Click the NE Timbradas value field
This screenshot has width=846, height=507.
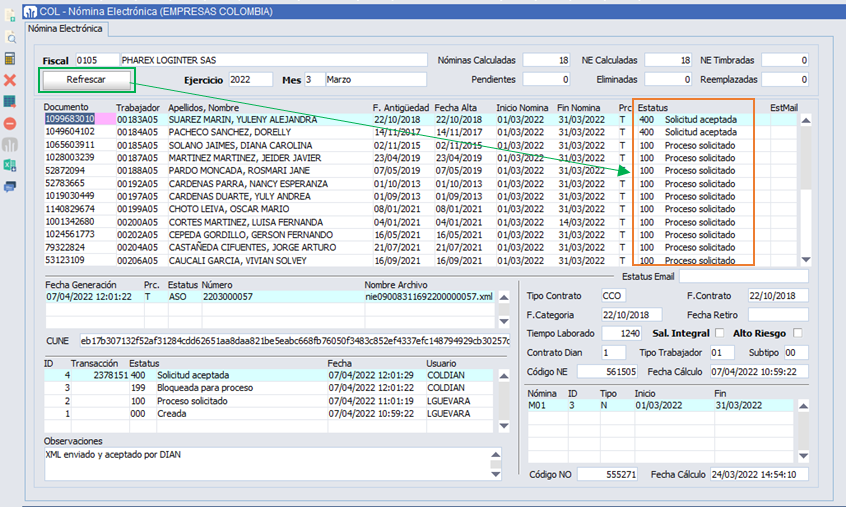point(785,60)
